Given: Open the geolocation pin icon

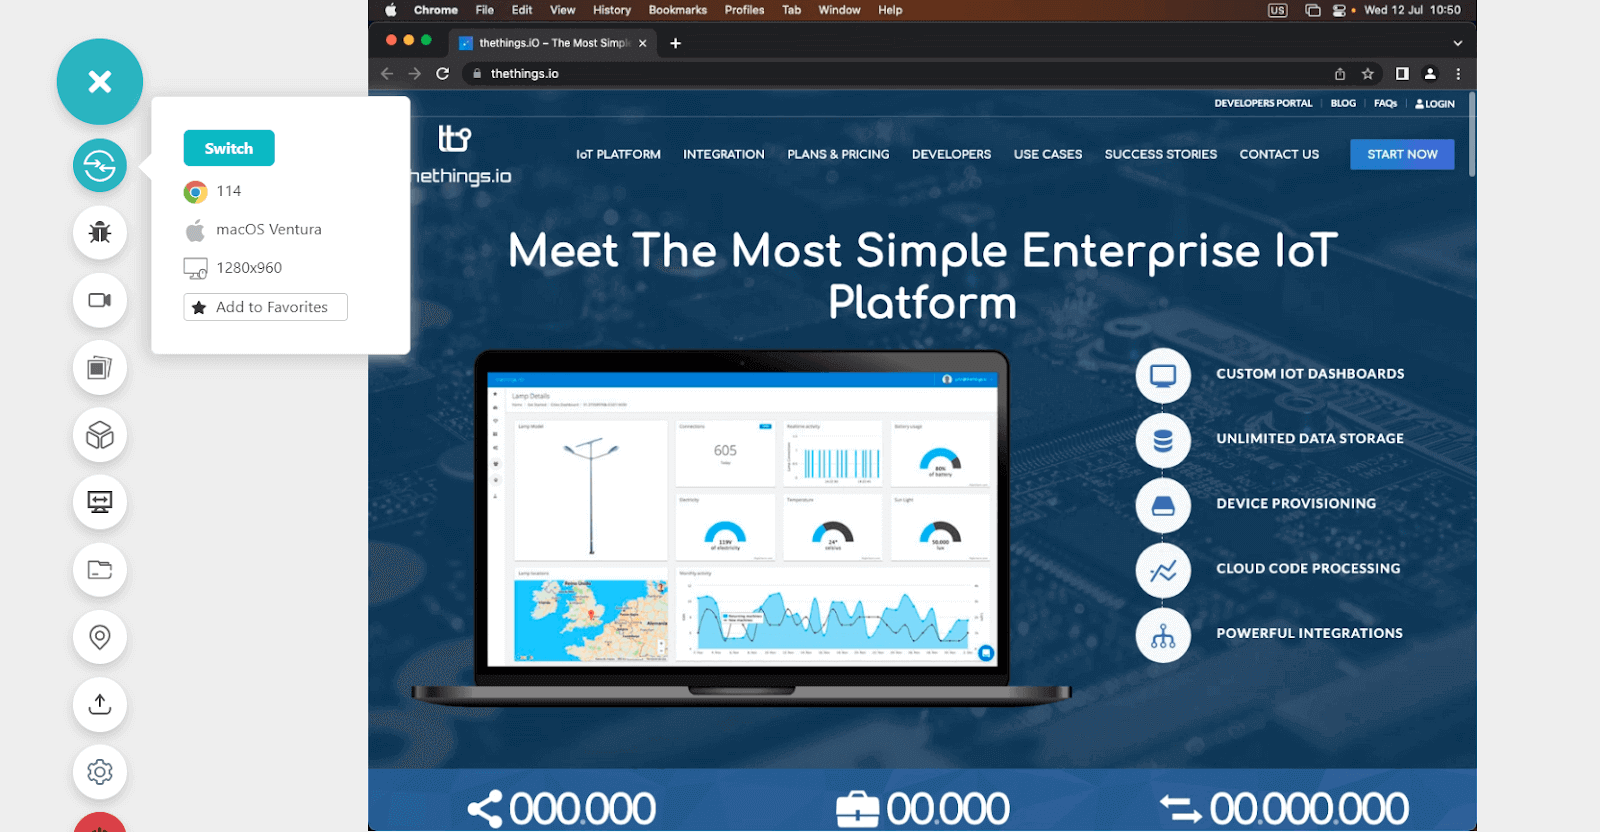Looking at the screenshot, I should coord(100,637).
